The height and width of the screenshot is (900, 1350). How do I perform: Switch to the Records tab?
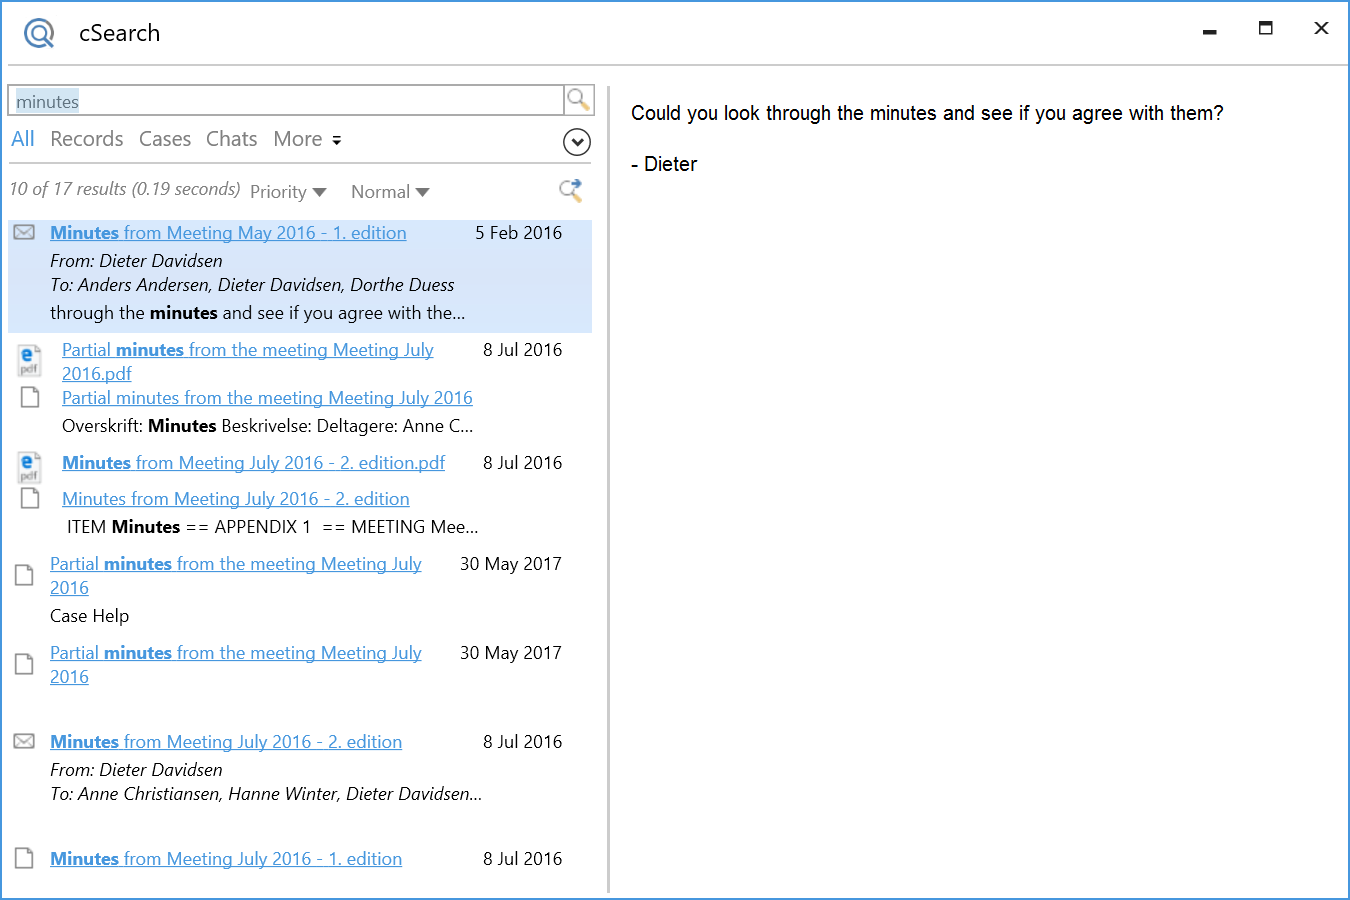click(x=87, y=140)
